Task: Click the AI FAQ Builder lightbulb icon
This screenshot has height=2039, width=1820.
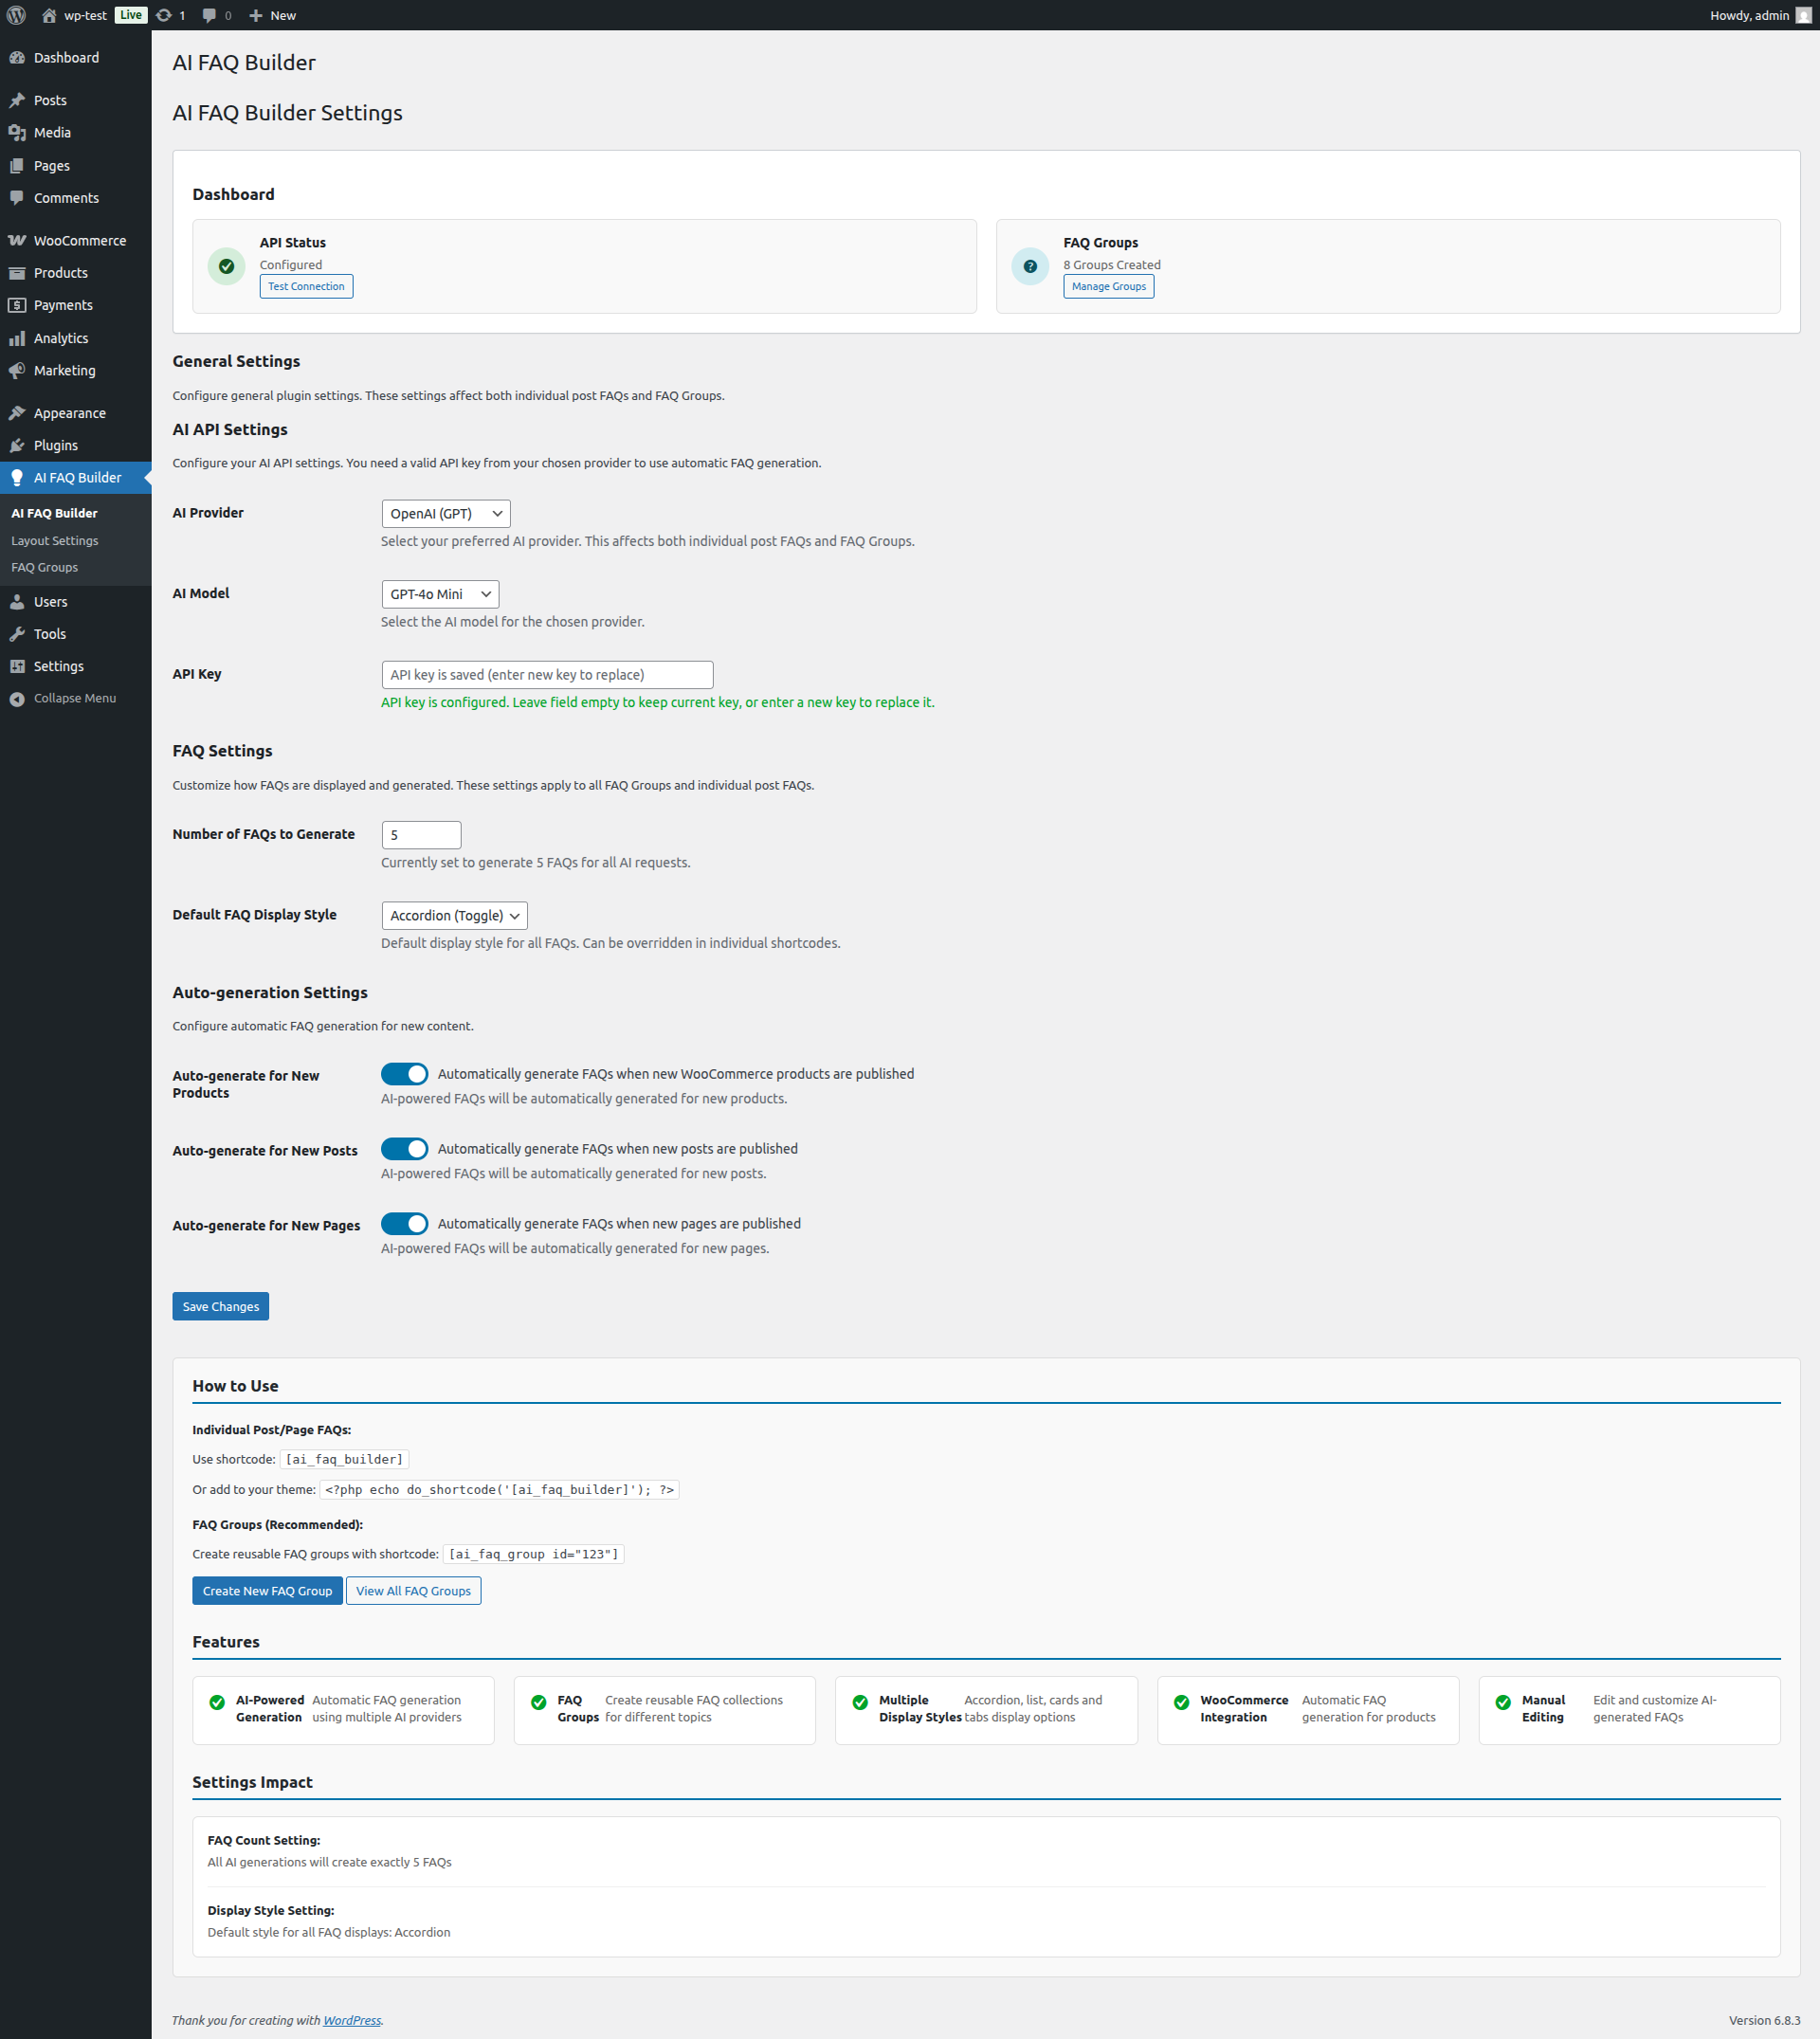Action: [17, 478]
